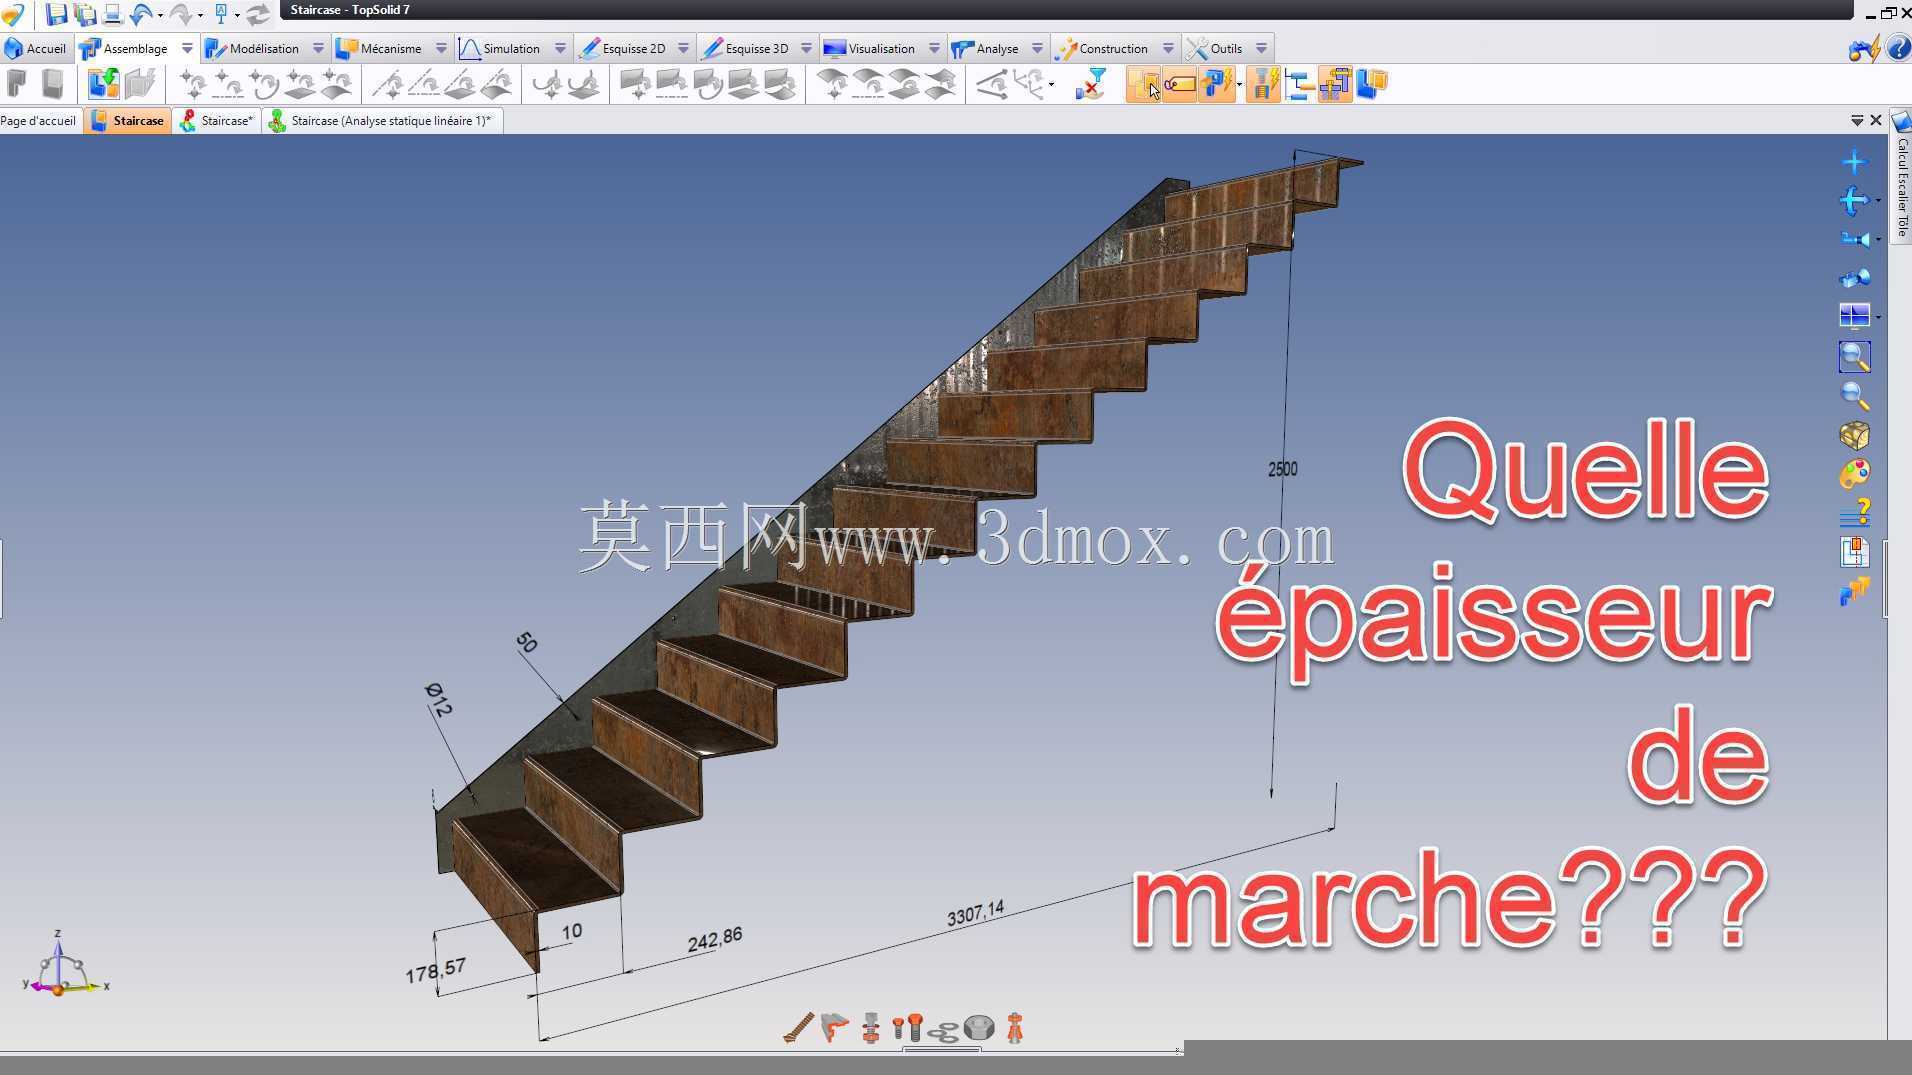Click the two bolts icon in bottom toolbar
This screenshot has height=1075, width=1912.
point(907,1028)
